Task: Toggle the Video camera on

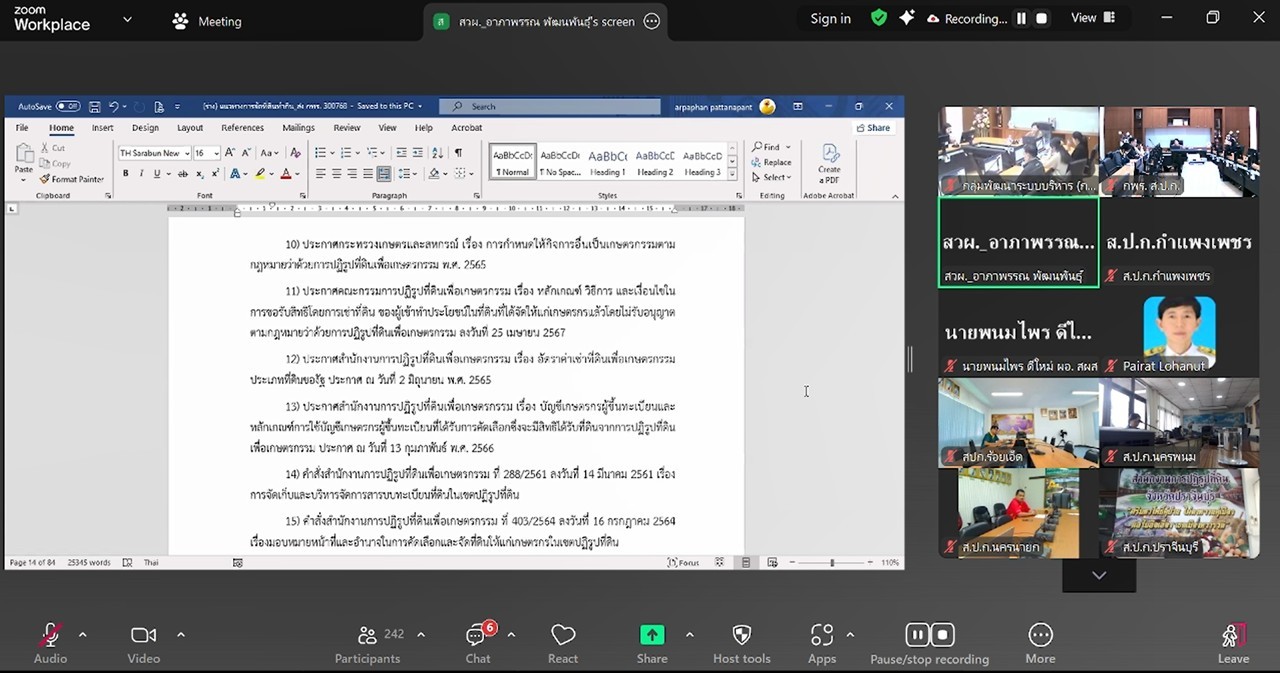Action: point(143,635)
